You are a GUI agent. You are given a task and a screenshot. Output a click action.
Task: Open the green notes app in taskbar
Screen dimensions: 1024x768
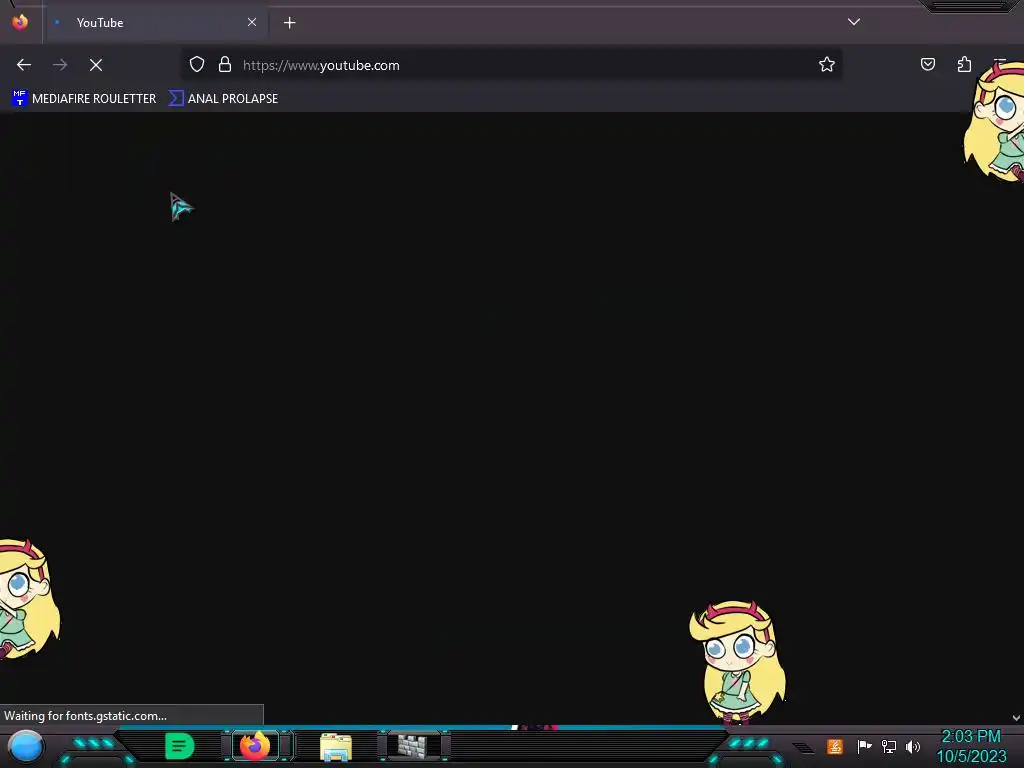point(180,746)
